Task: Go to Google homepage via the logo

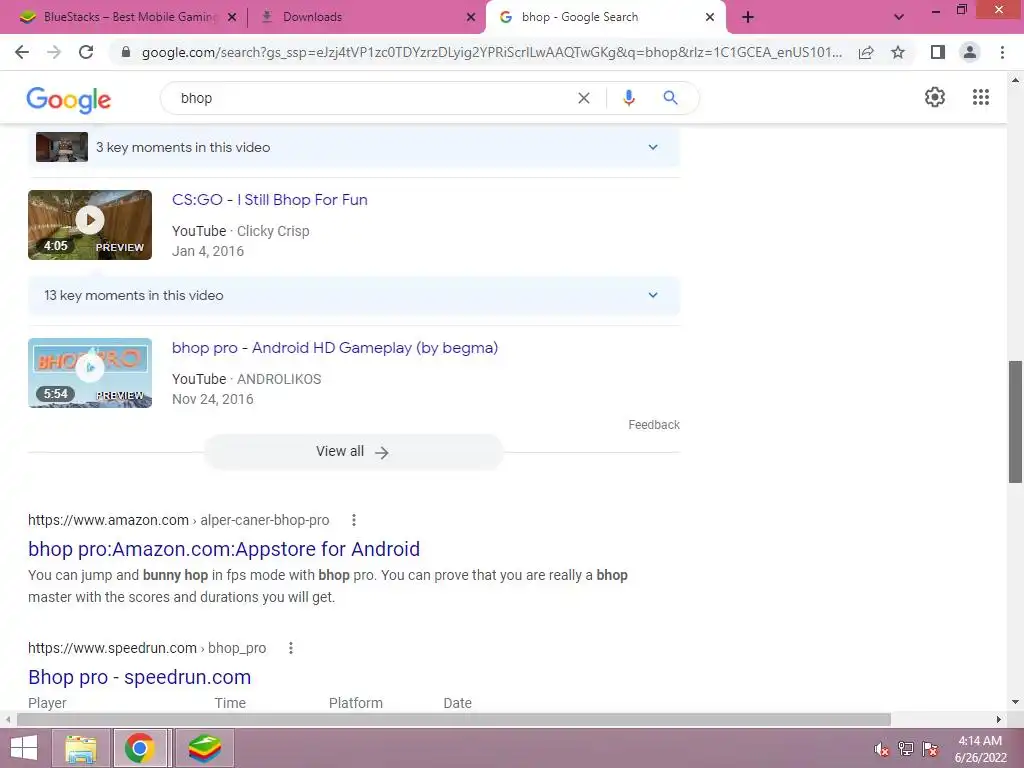Action: pos(69,100)
